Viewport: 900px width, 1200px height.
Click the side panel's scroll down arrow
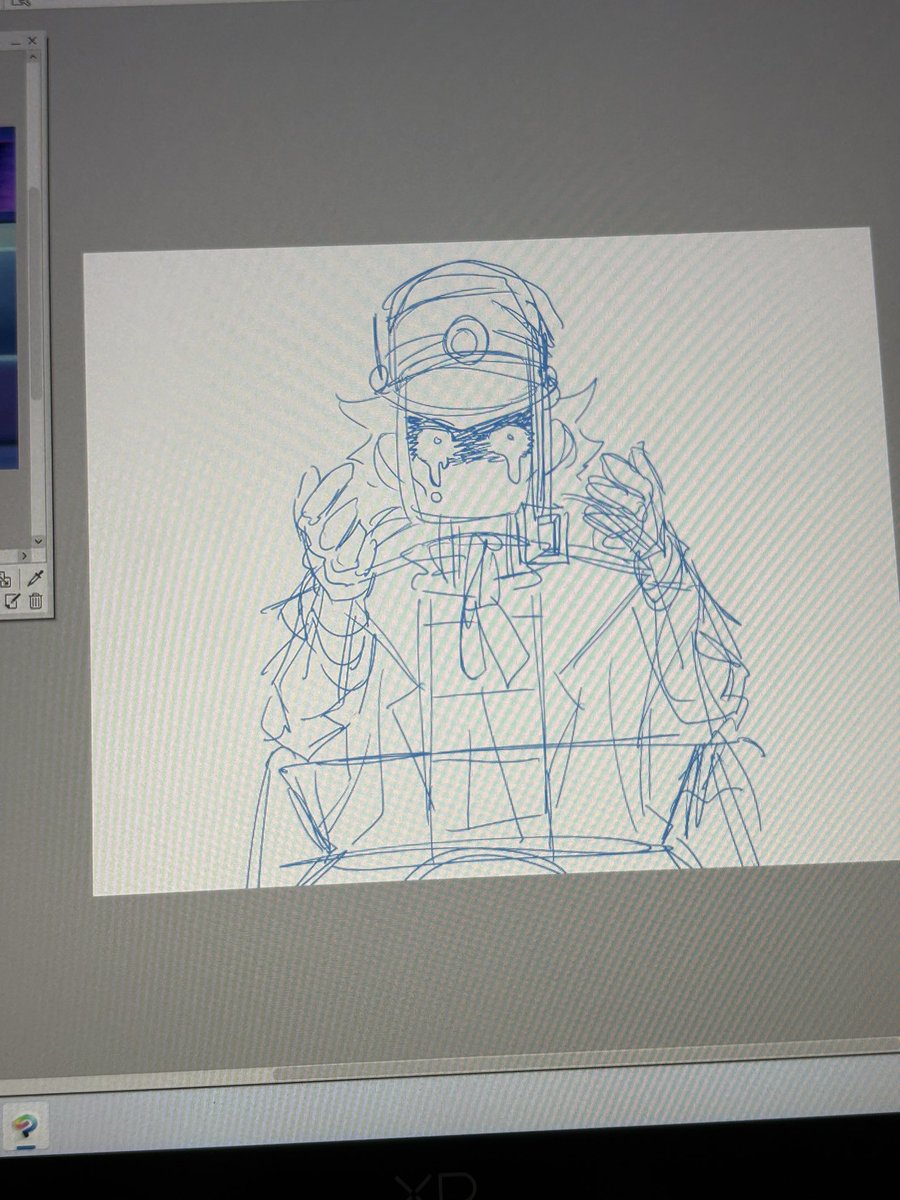(38, 541)
